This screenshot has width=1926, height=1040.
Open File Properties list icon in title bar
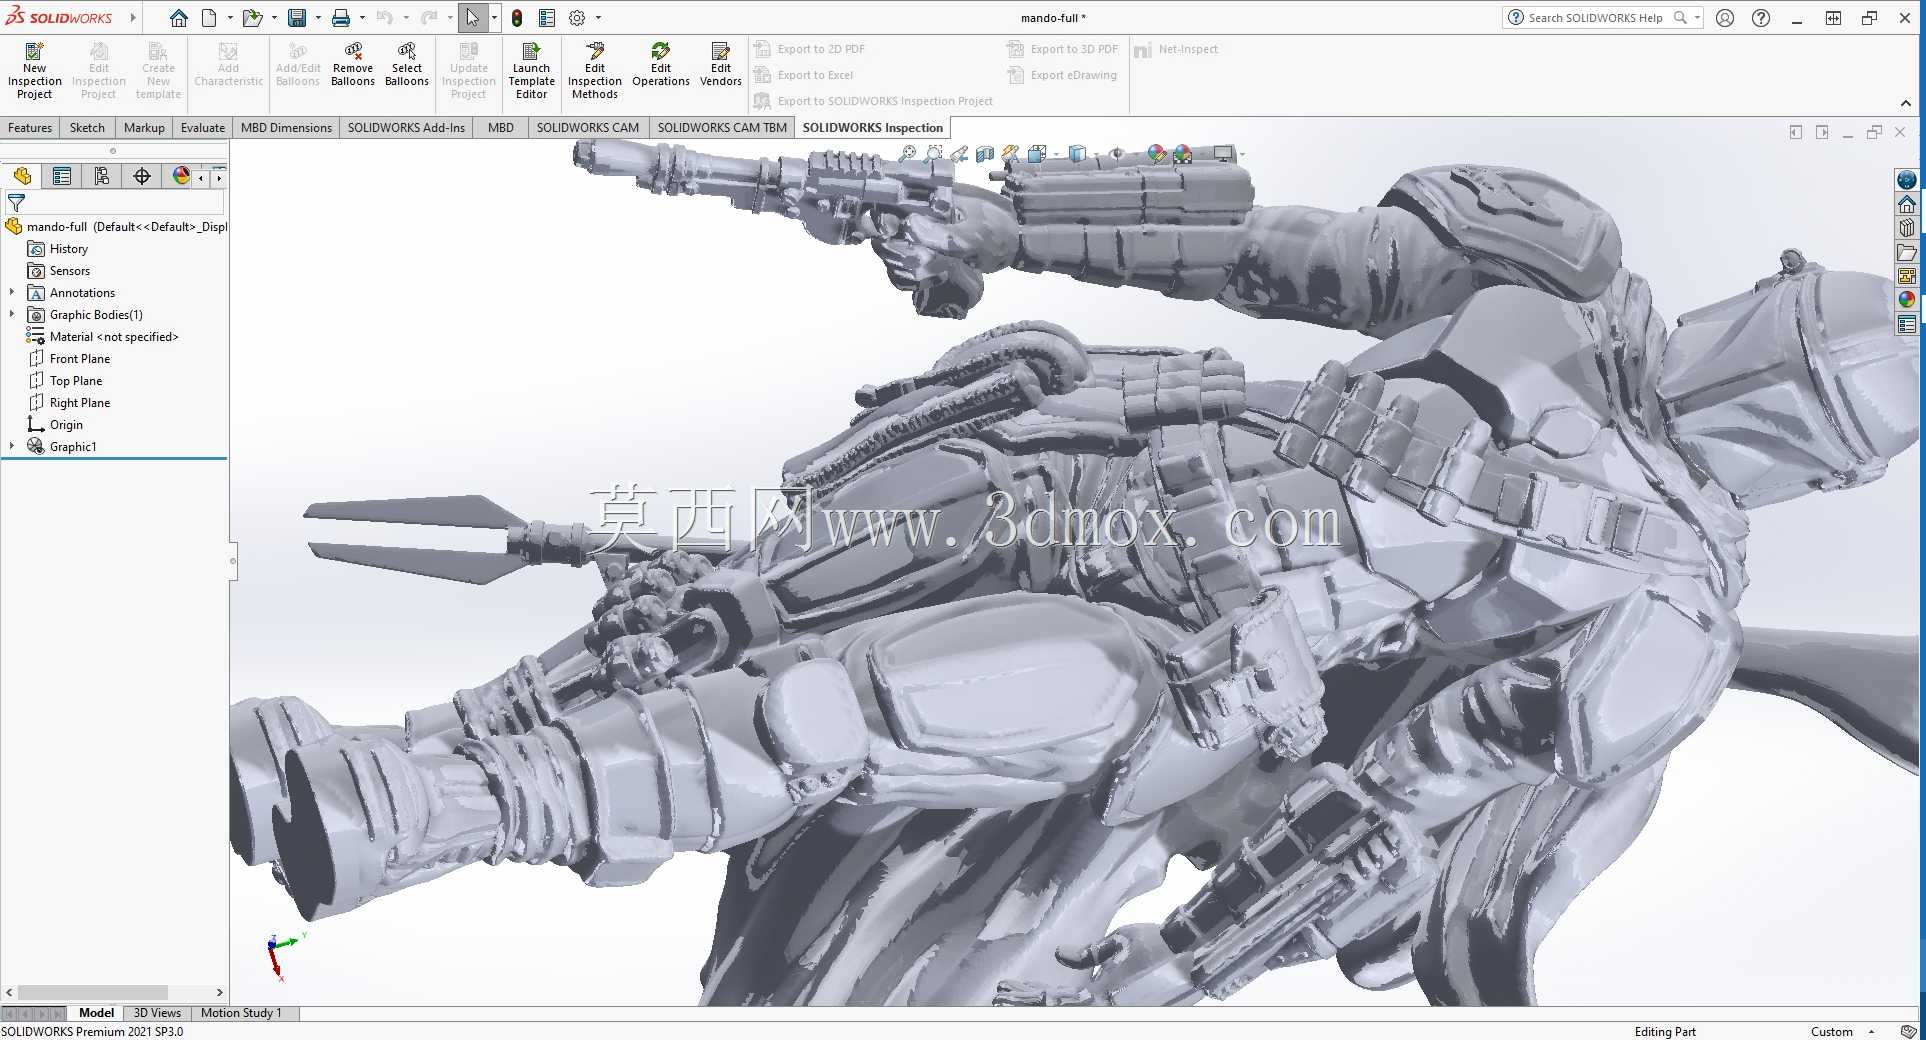(547, 18)
